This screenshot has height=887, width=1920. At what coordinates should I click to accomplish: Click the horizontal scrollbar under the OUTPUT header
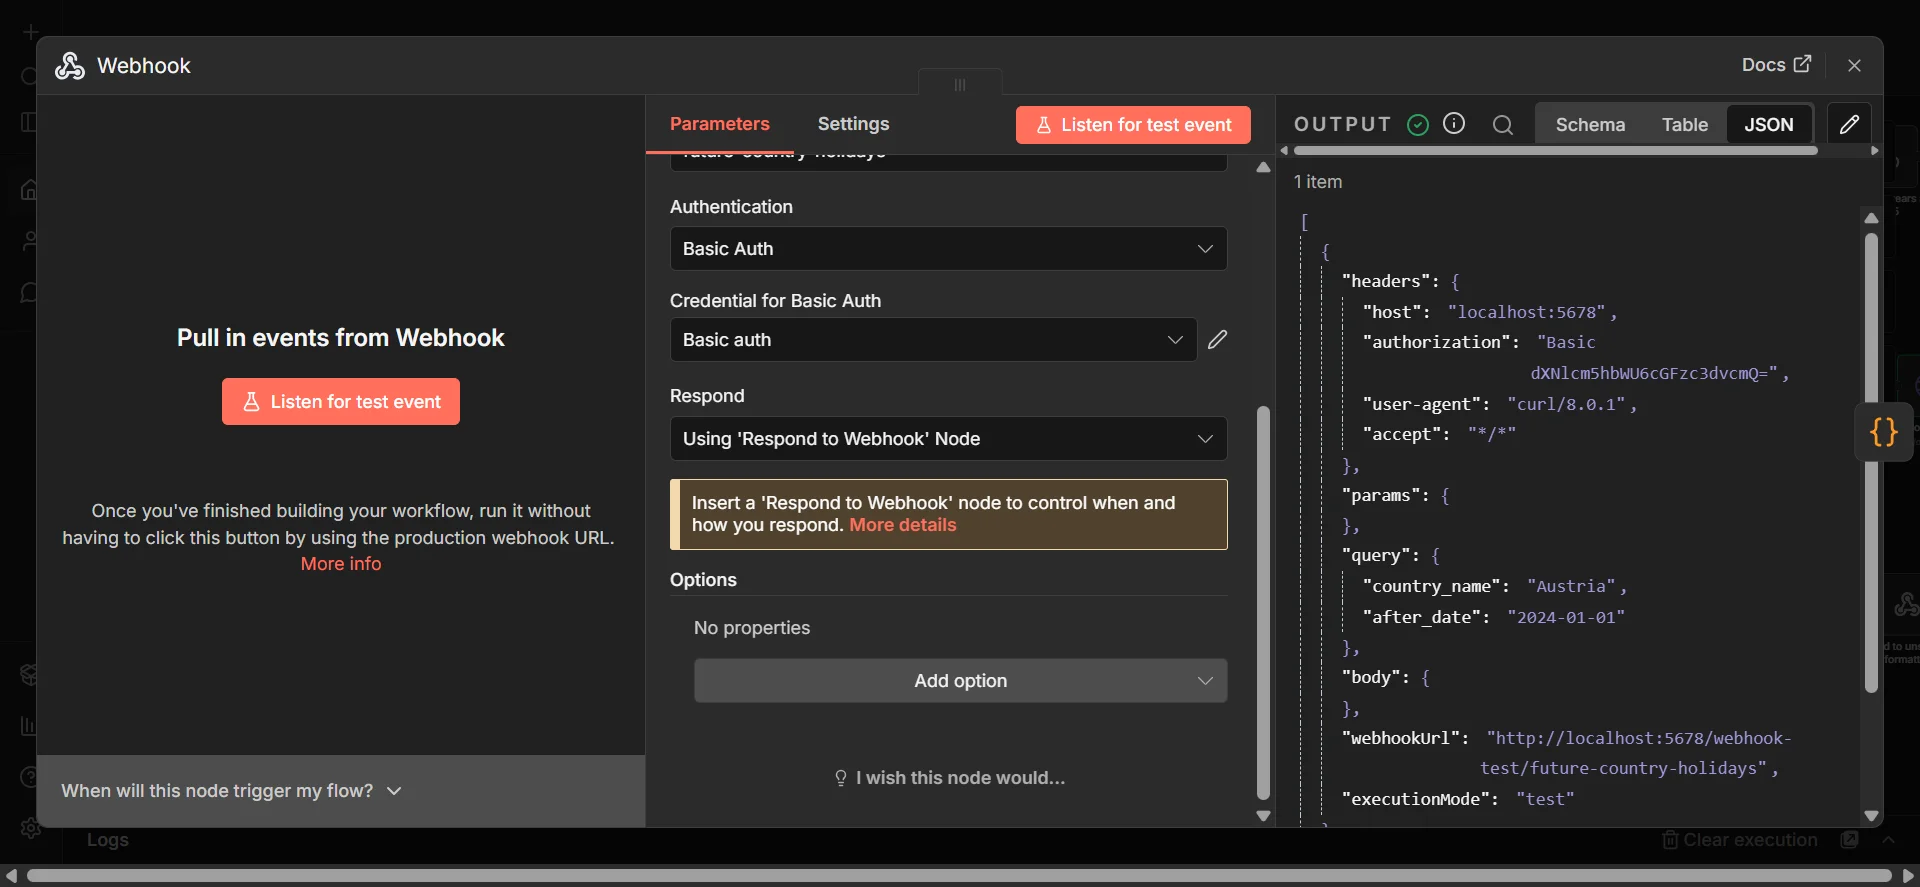1555,151
